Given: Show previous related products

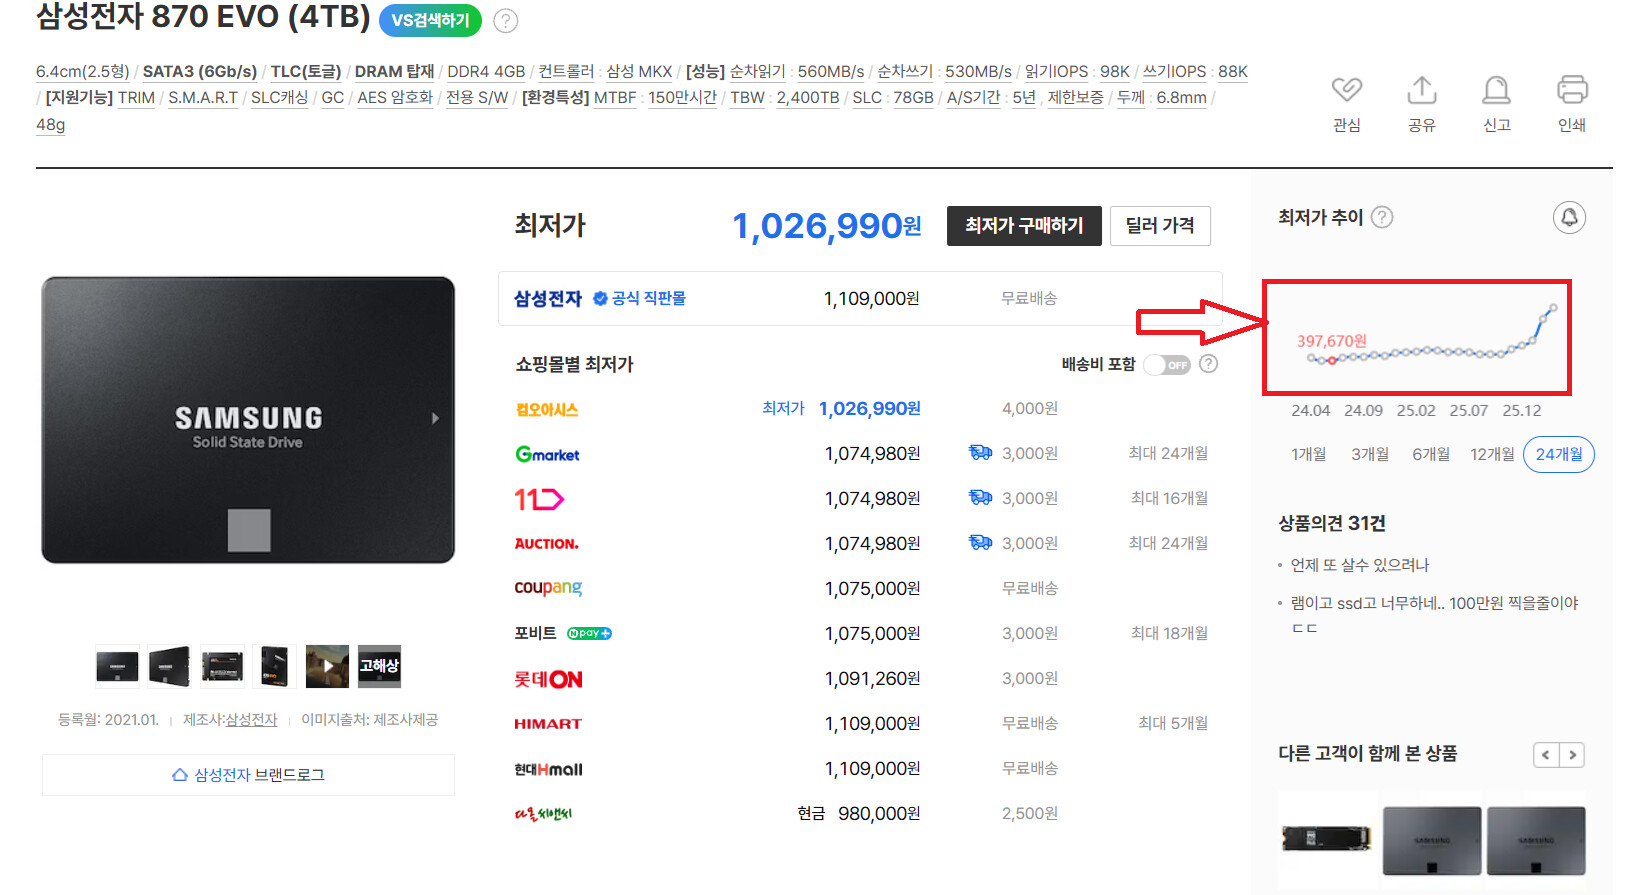Looking at the screenshot, I should (1546, 755).
